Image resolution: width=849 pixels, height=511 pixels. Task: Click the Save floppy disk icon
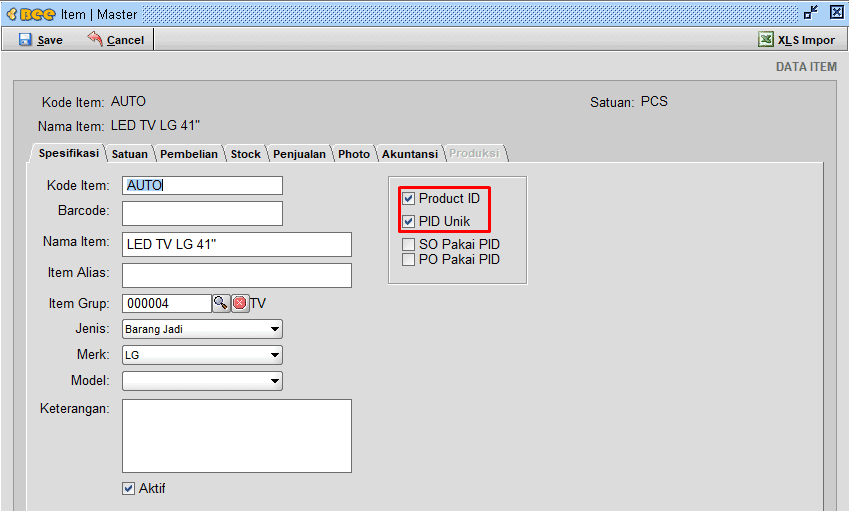[x=25, y=40]
